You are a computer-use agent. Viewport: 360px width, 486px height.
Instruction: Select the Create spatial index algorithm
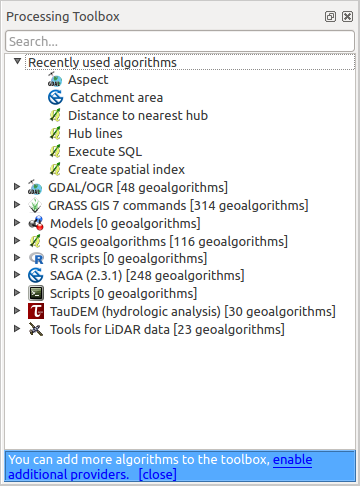pyautogui.click(x=126, y=170)
